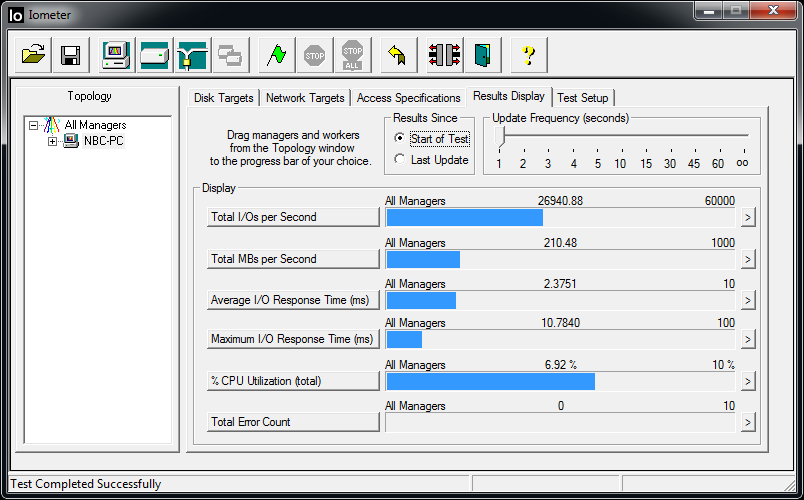This screenshot has height=500, width=804.
Task: Click the Total I/Os per Second progress bar
Action: (560, 217)
